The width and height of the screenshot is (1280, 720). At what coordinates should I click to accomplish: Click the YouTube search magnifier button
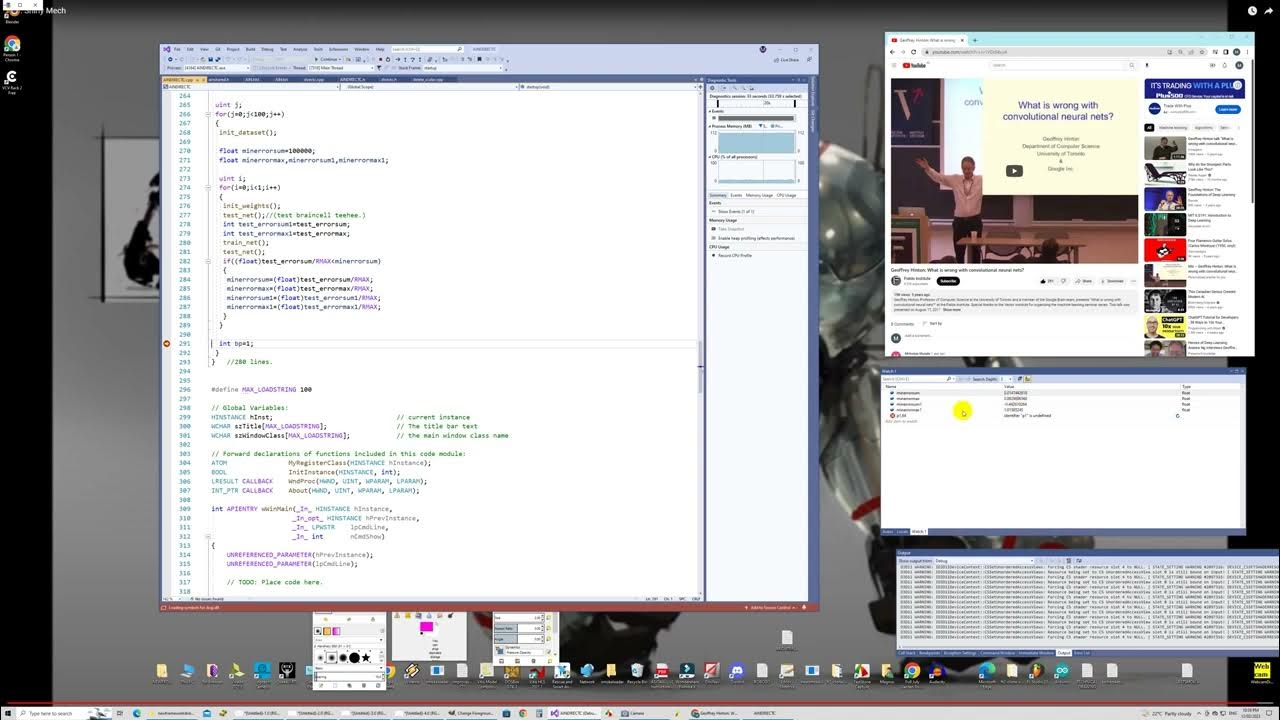[x=1132, y=65]
